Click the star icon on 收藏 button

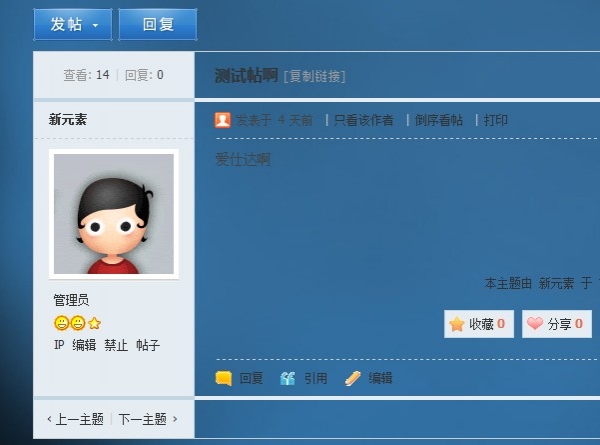point(457,324)
